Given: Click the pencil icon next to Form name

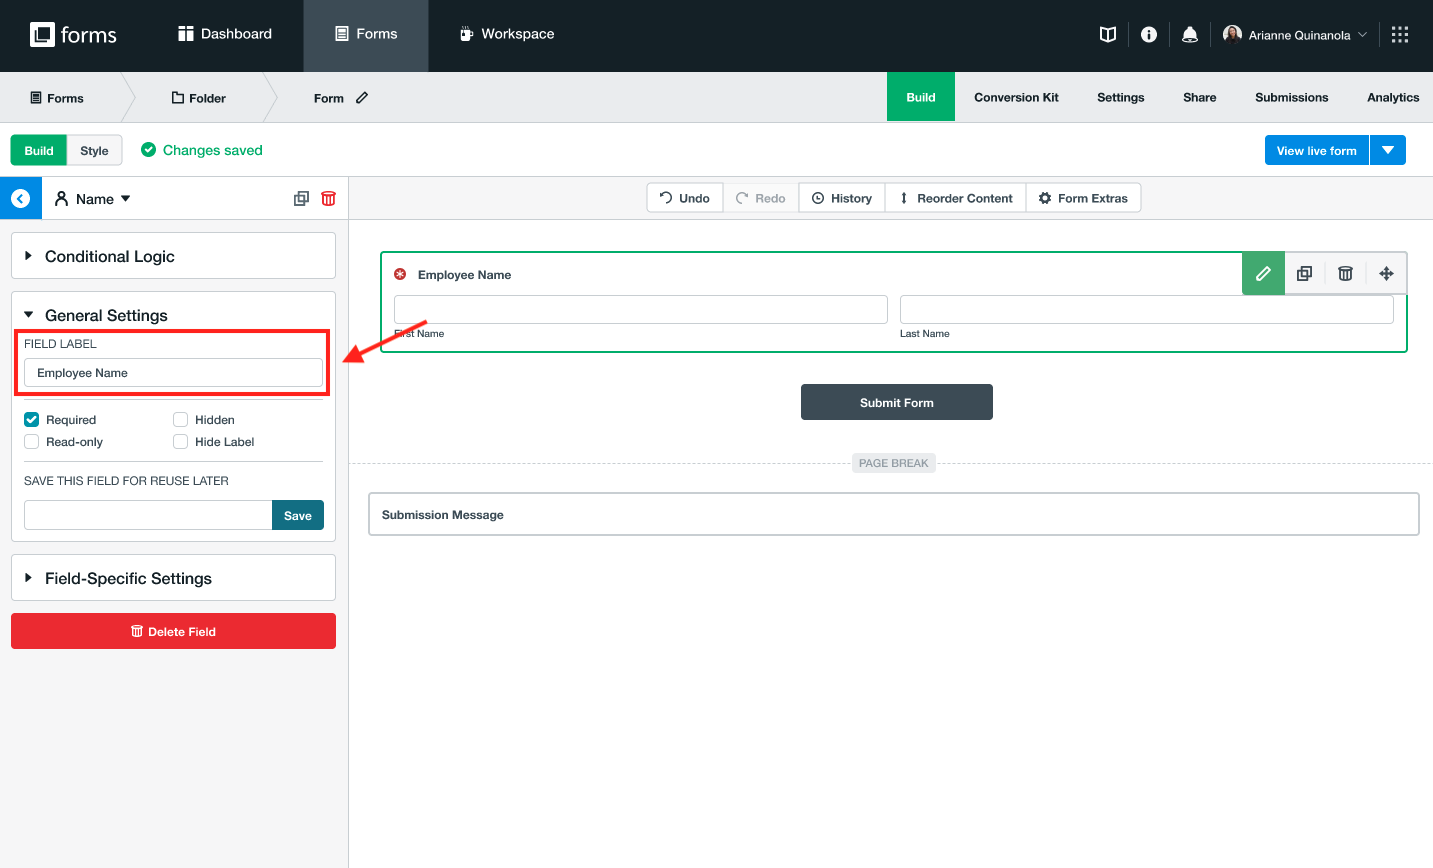Looking at the screenshot, I should tap(362, 98).
